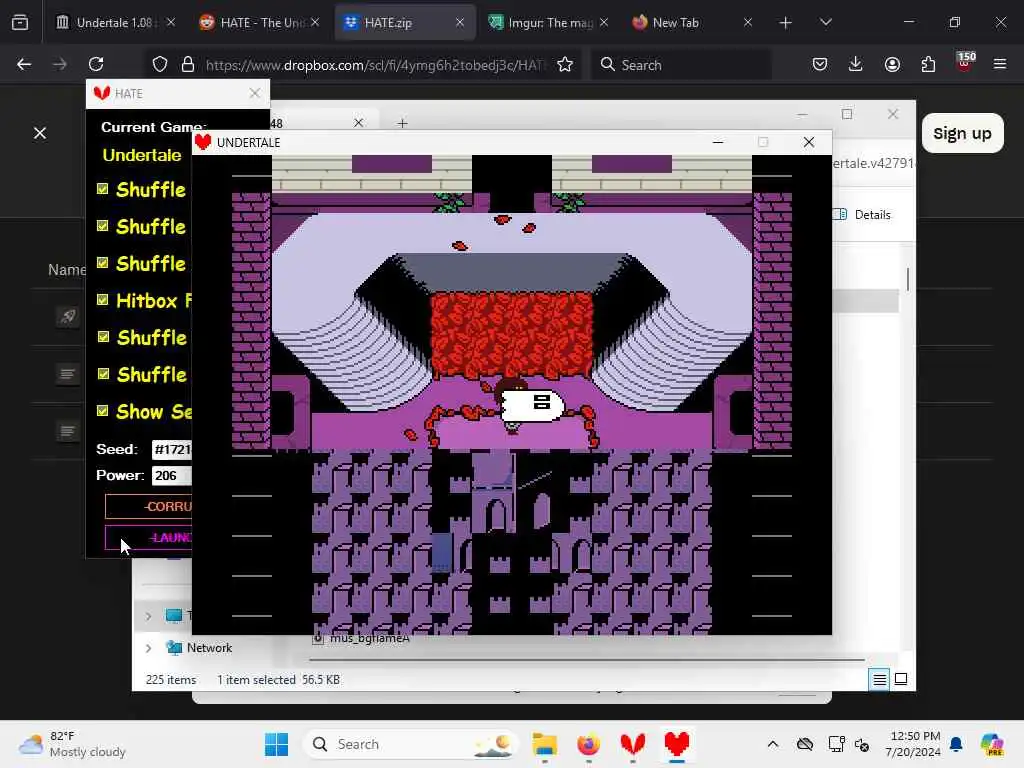
Task: Open the clock and calendar
Action: pyautogui.click(x=913, y=744)
